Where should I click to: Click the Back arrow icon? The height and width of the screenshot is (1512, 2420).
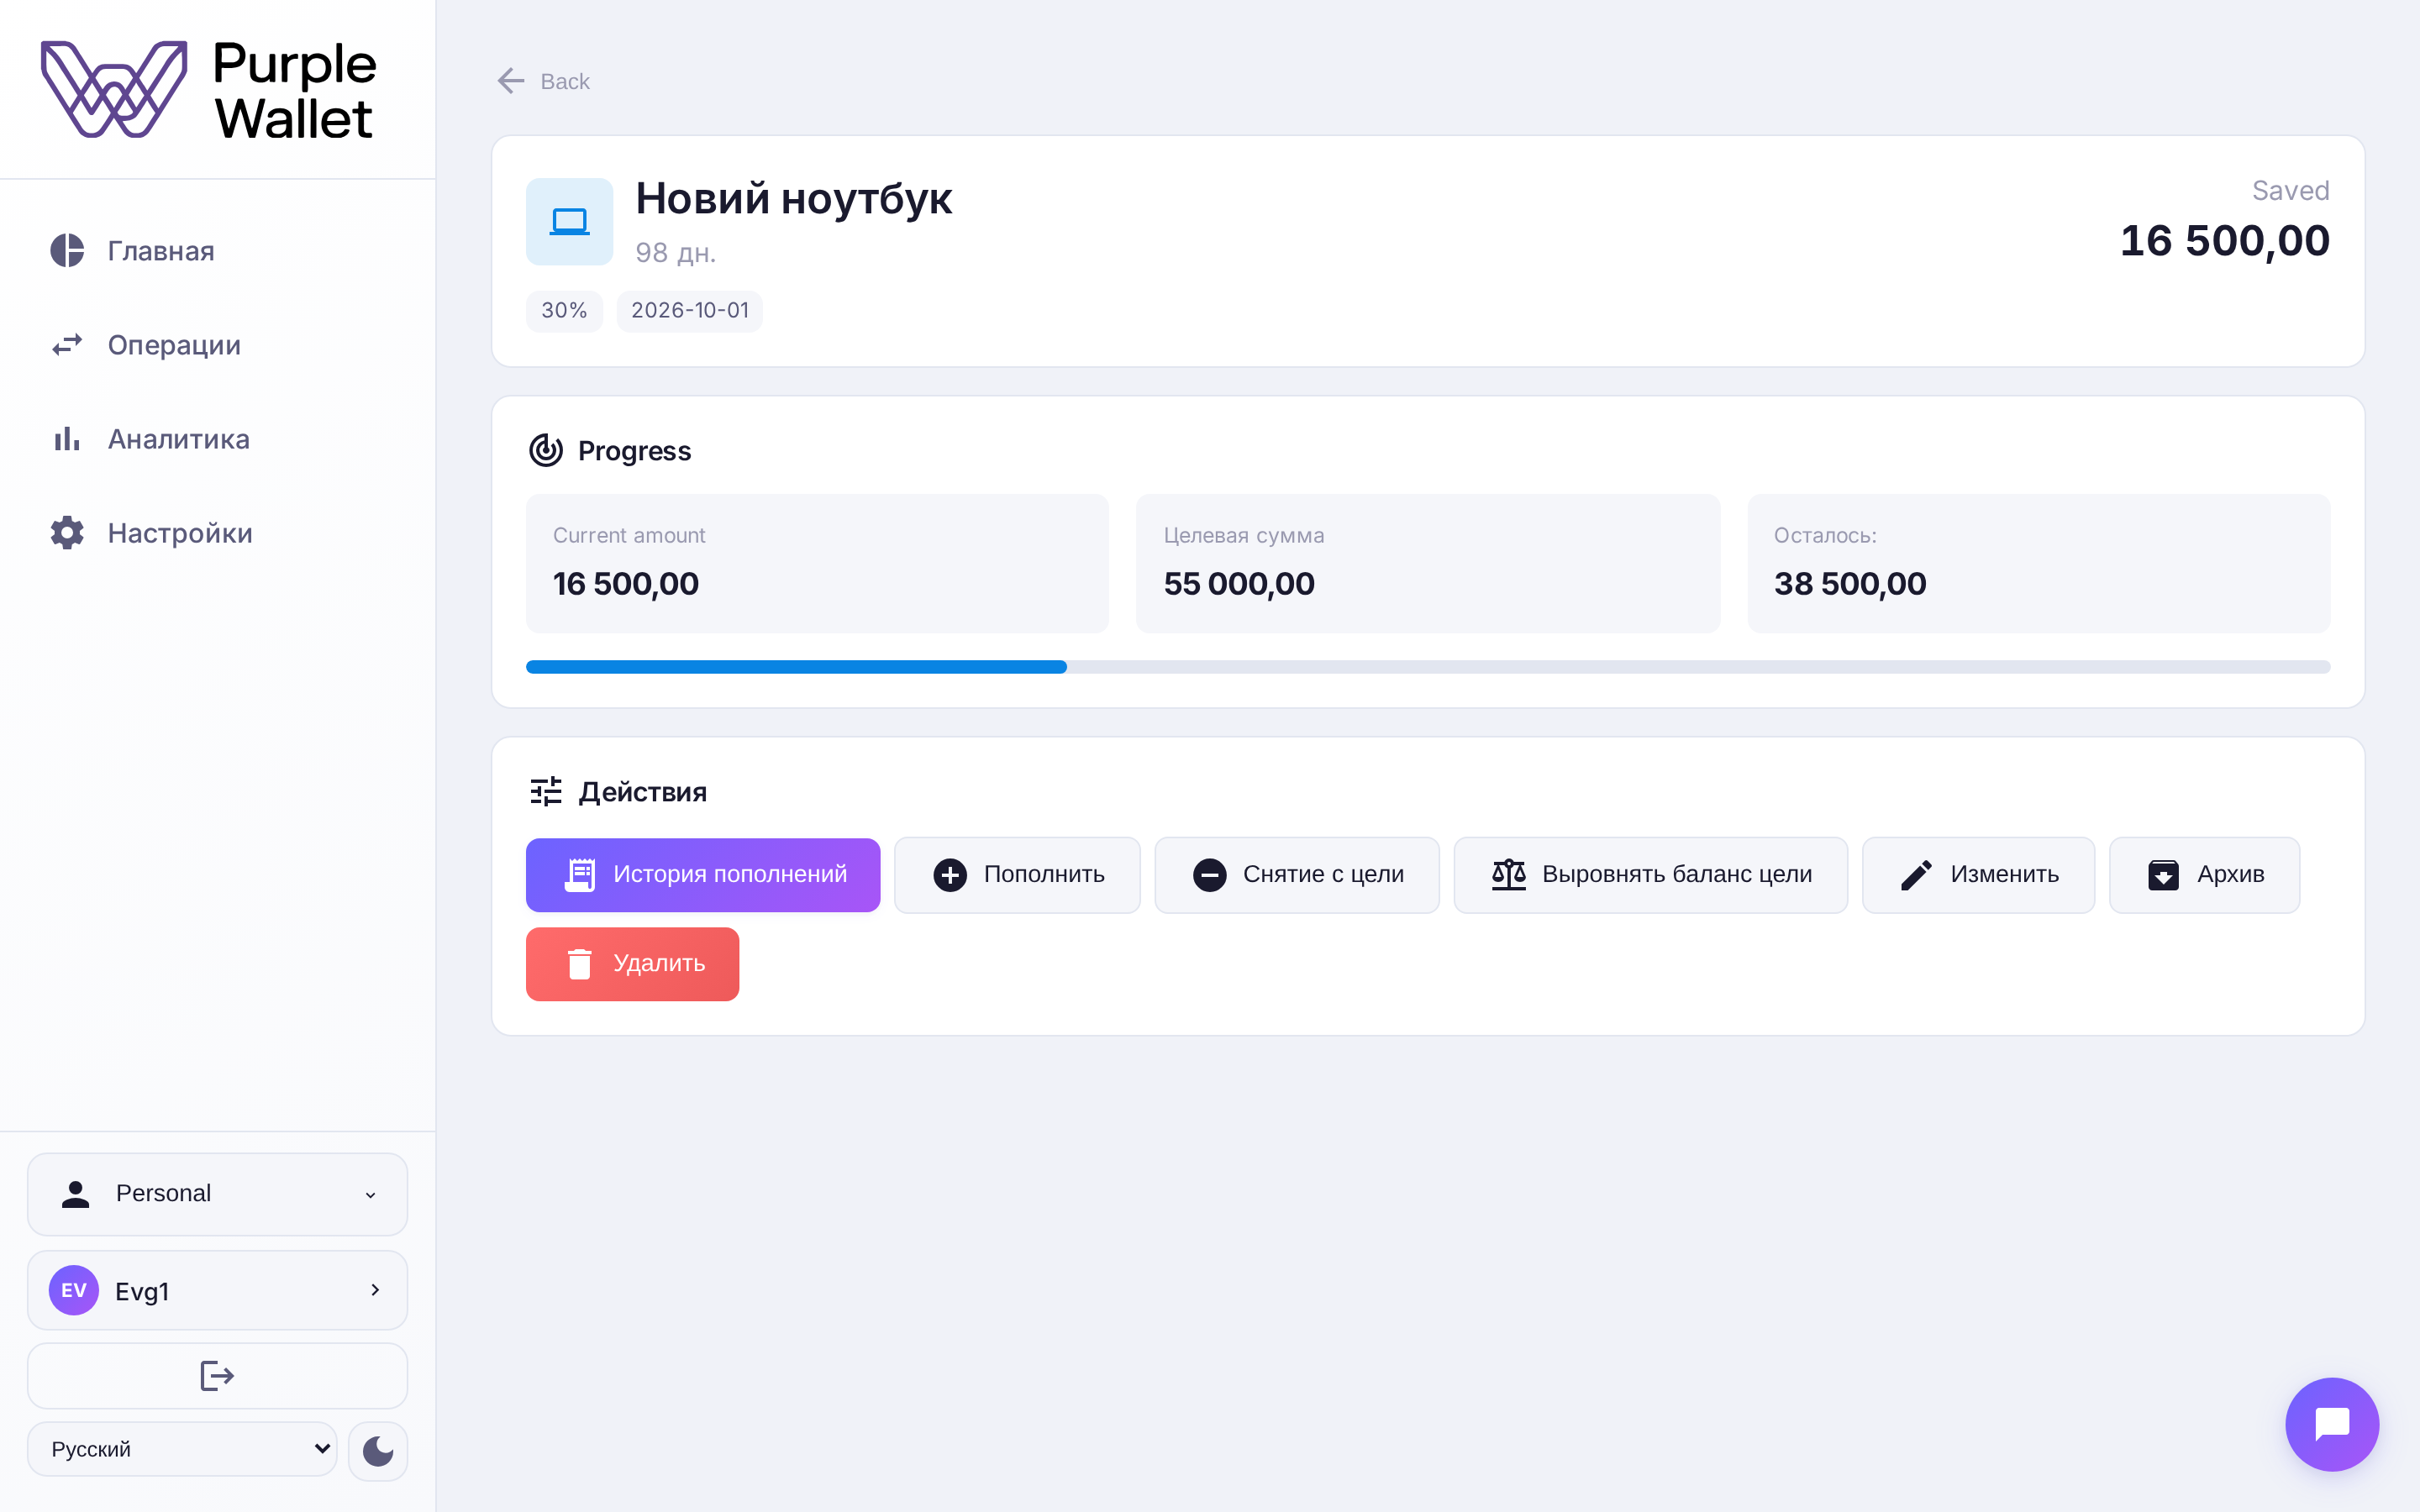pos(511,81)
